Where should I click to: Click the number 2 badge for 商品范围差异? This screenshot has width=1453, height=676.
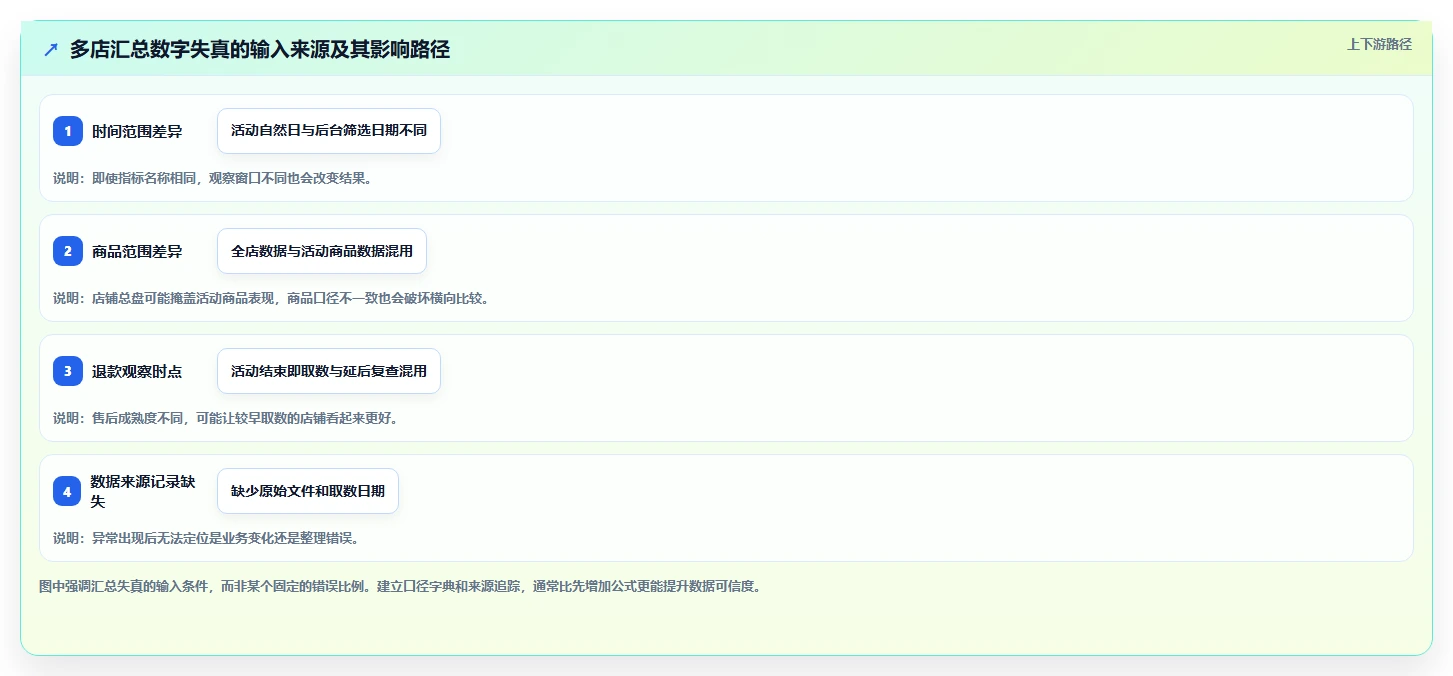(x=68, y=251)
